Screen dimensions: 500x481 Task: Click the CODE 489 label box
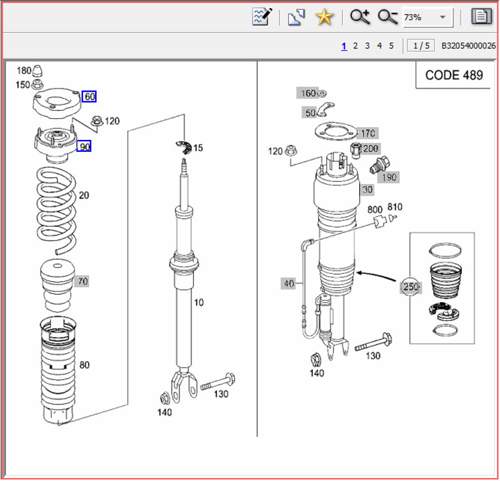pos(454,75)
